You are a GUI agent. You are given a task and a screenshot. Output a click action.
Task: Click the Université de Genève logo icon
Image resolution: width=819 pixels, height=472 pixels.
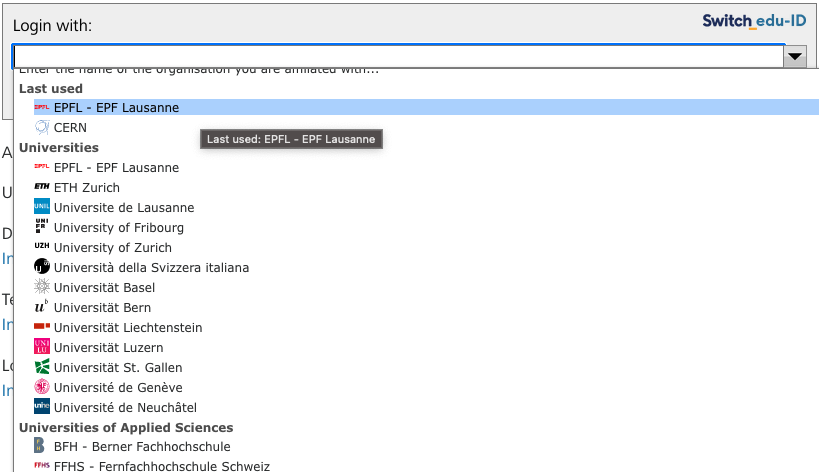(x=42, y=388)
